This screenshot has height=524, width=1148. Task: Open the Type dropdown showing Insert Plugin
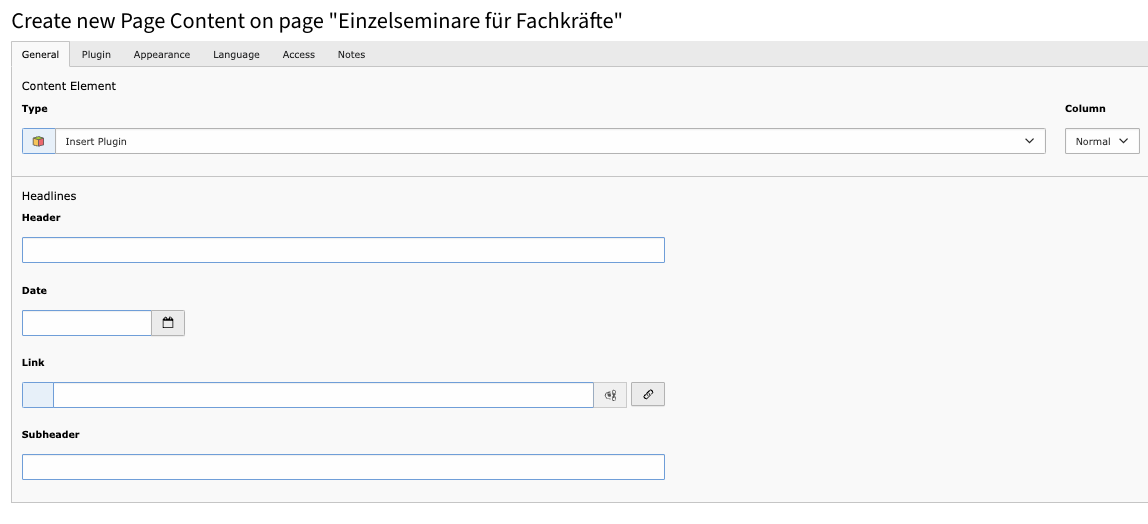tap(549, 141)
